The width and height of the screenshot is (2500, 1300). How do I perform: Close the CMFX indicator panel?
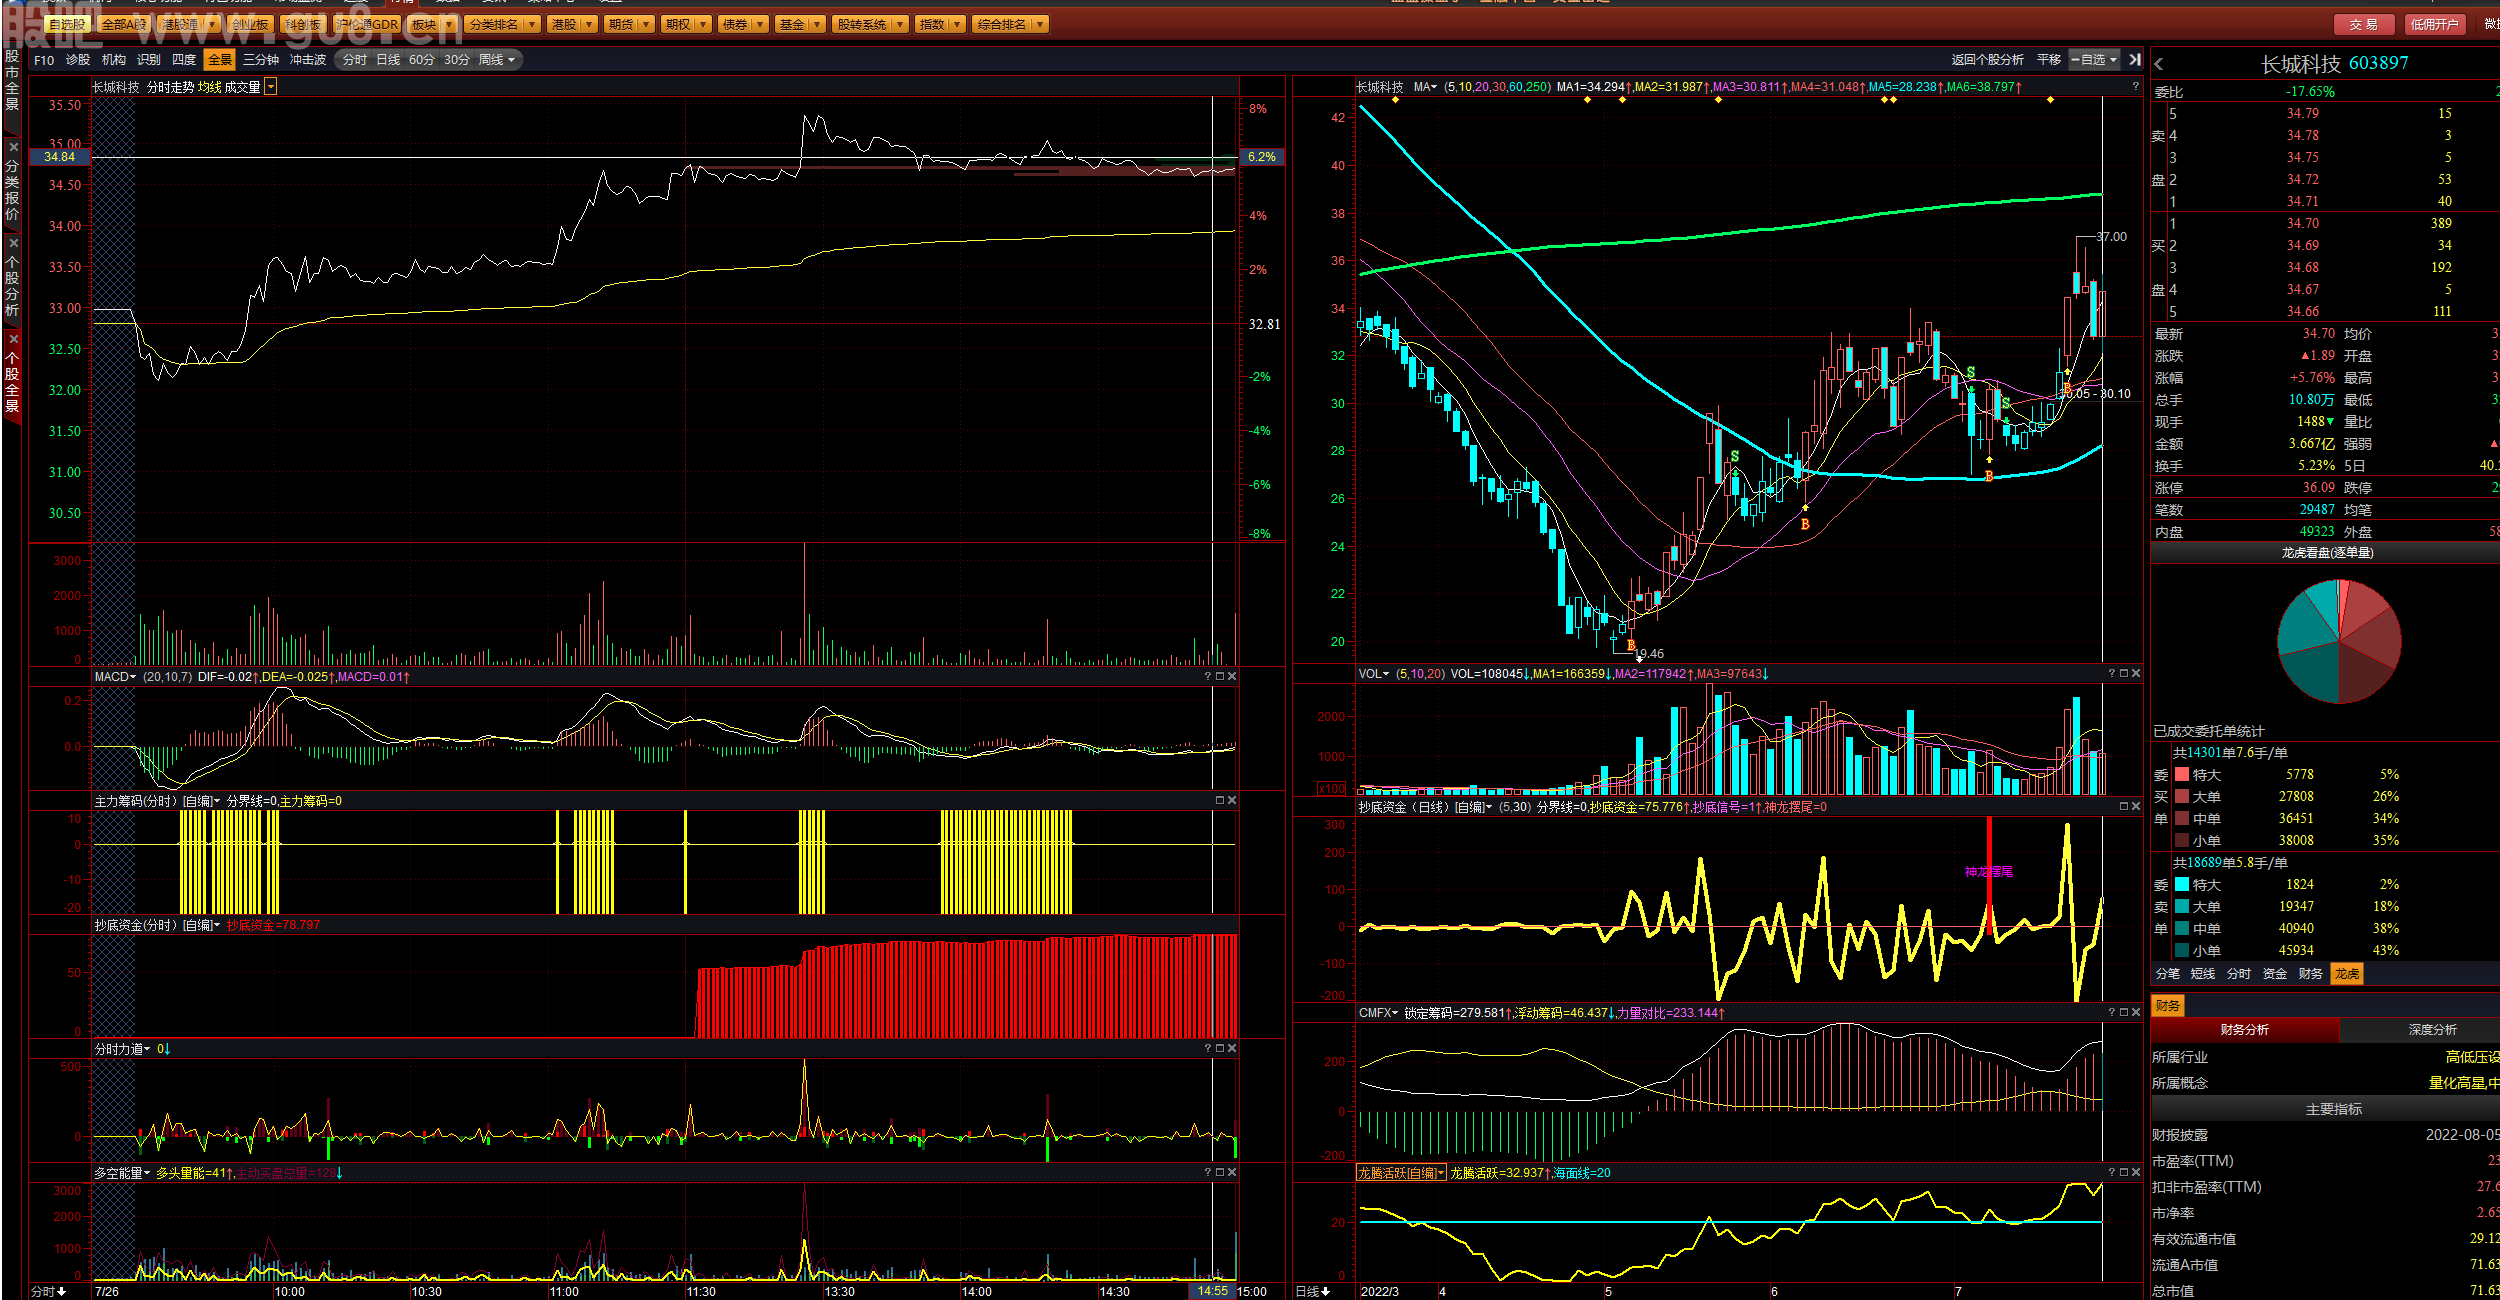[2136, 1013]
